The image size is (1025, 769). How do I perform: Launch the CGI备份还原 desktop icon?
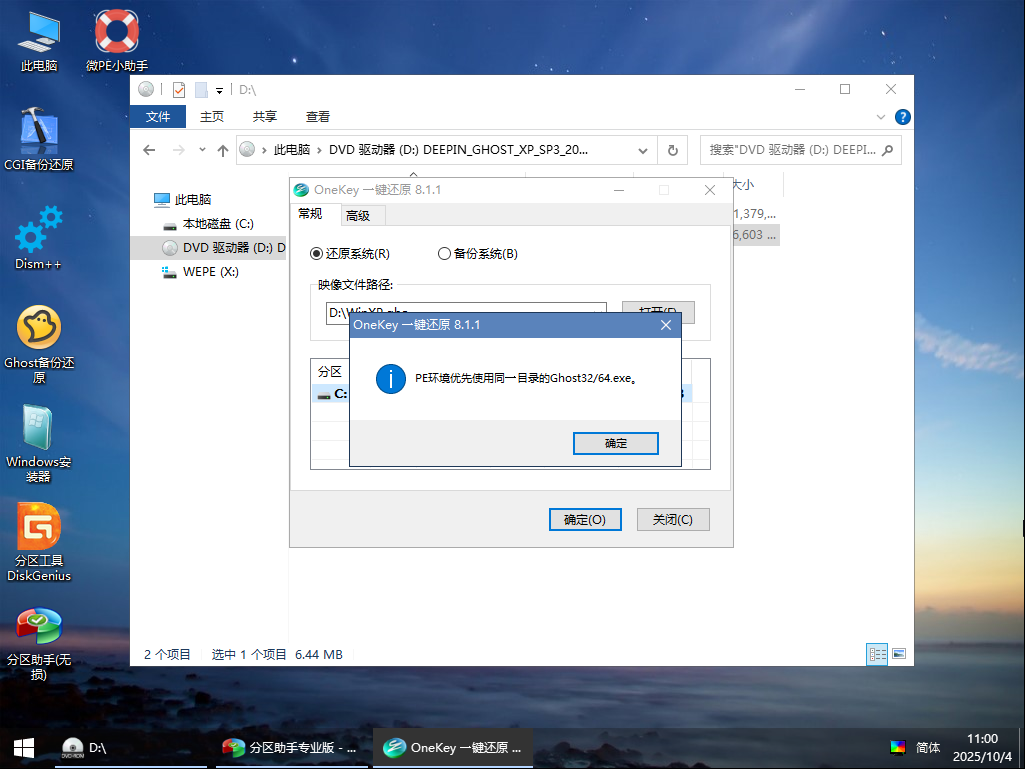tap(39, 139)
